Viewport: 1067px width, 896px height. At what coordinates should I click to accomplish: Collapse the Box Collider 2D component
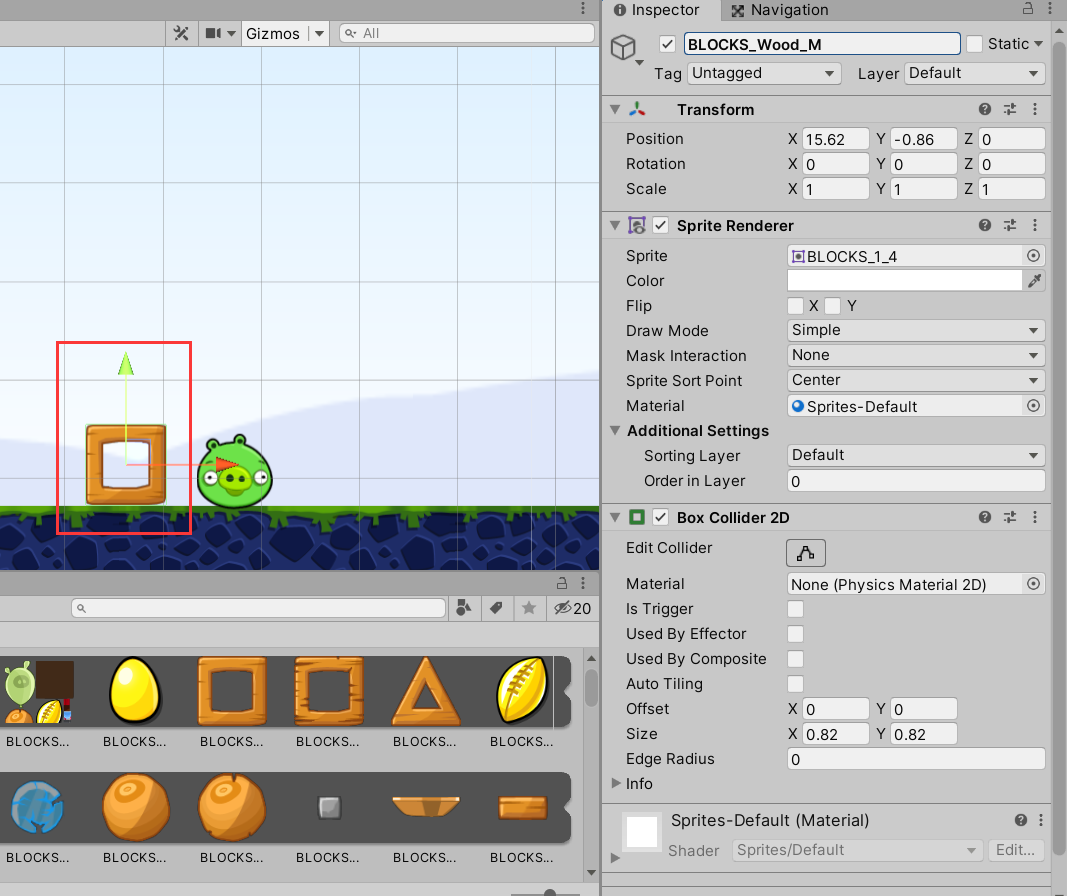pyautogui.click(x=615, y=517)
